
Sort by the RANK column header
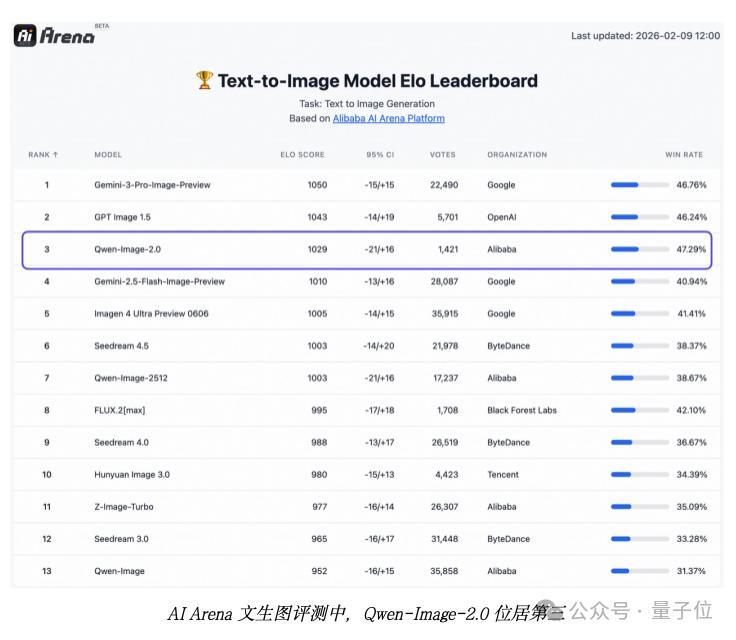(x=43, y=155)
